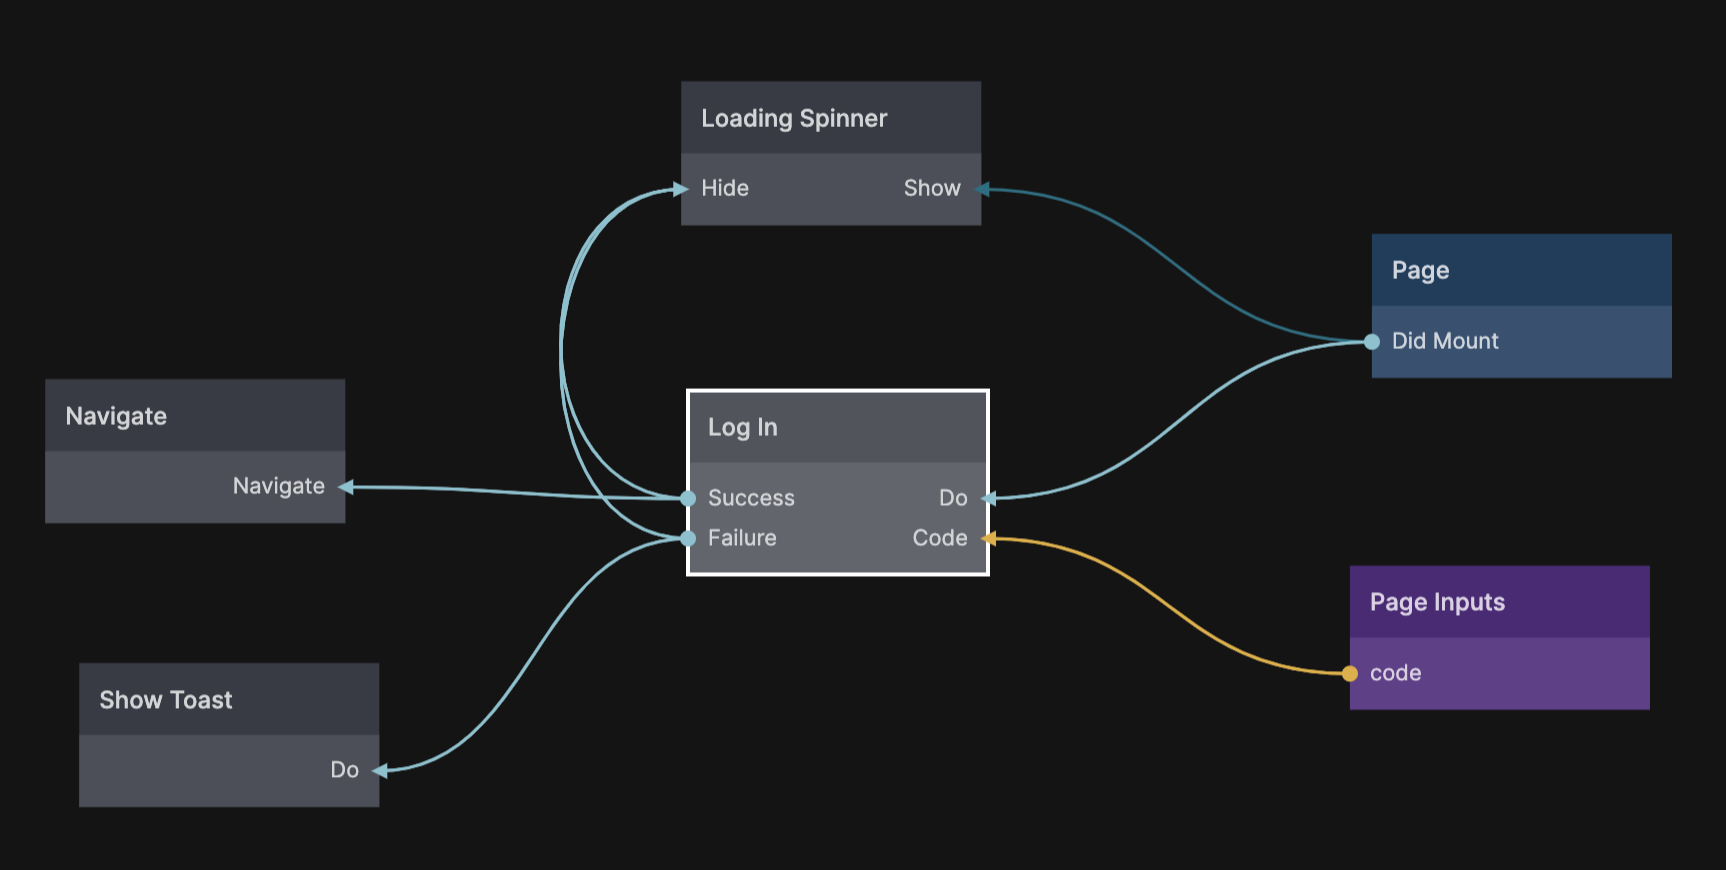Click the Did Mount output port dot
Screen dimensions: 1726x870
(x=1372, y=342)
